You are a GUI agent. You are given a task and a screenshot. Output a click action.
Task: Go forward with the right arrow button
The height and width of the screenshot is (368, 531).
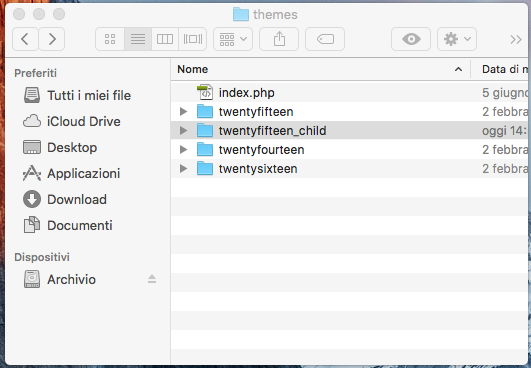point(52,39)
